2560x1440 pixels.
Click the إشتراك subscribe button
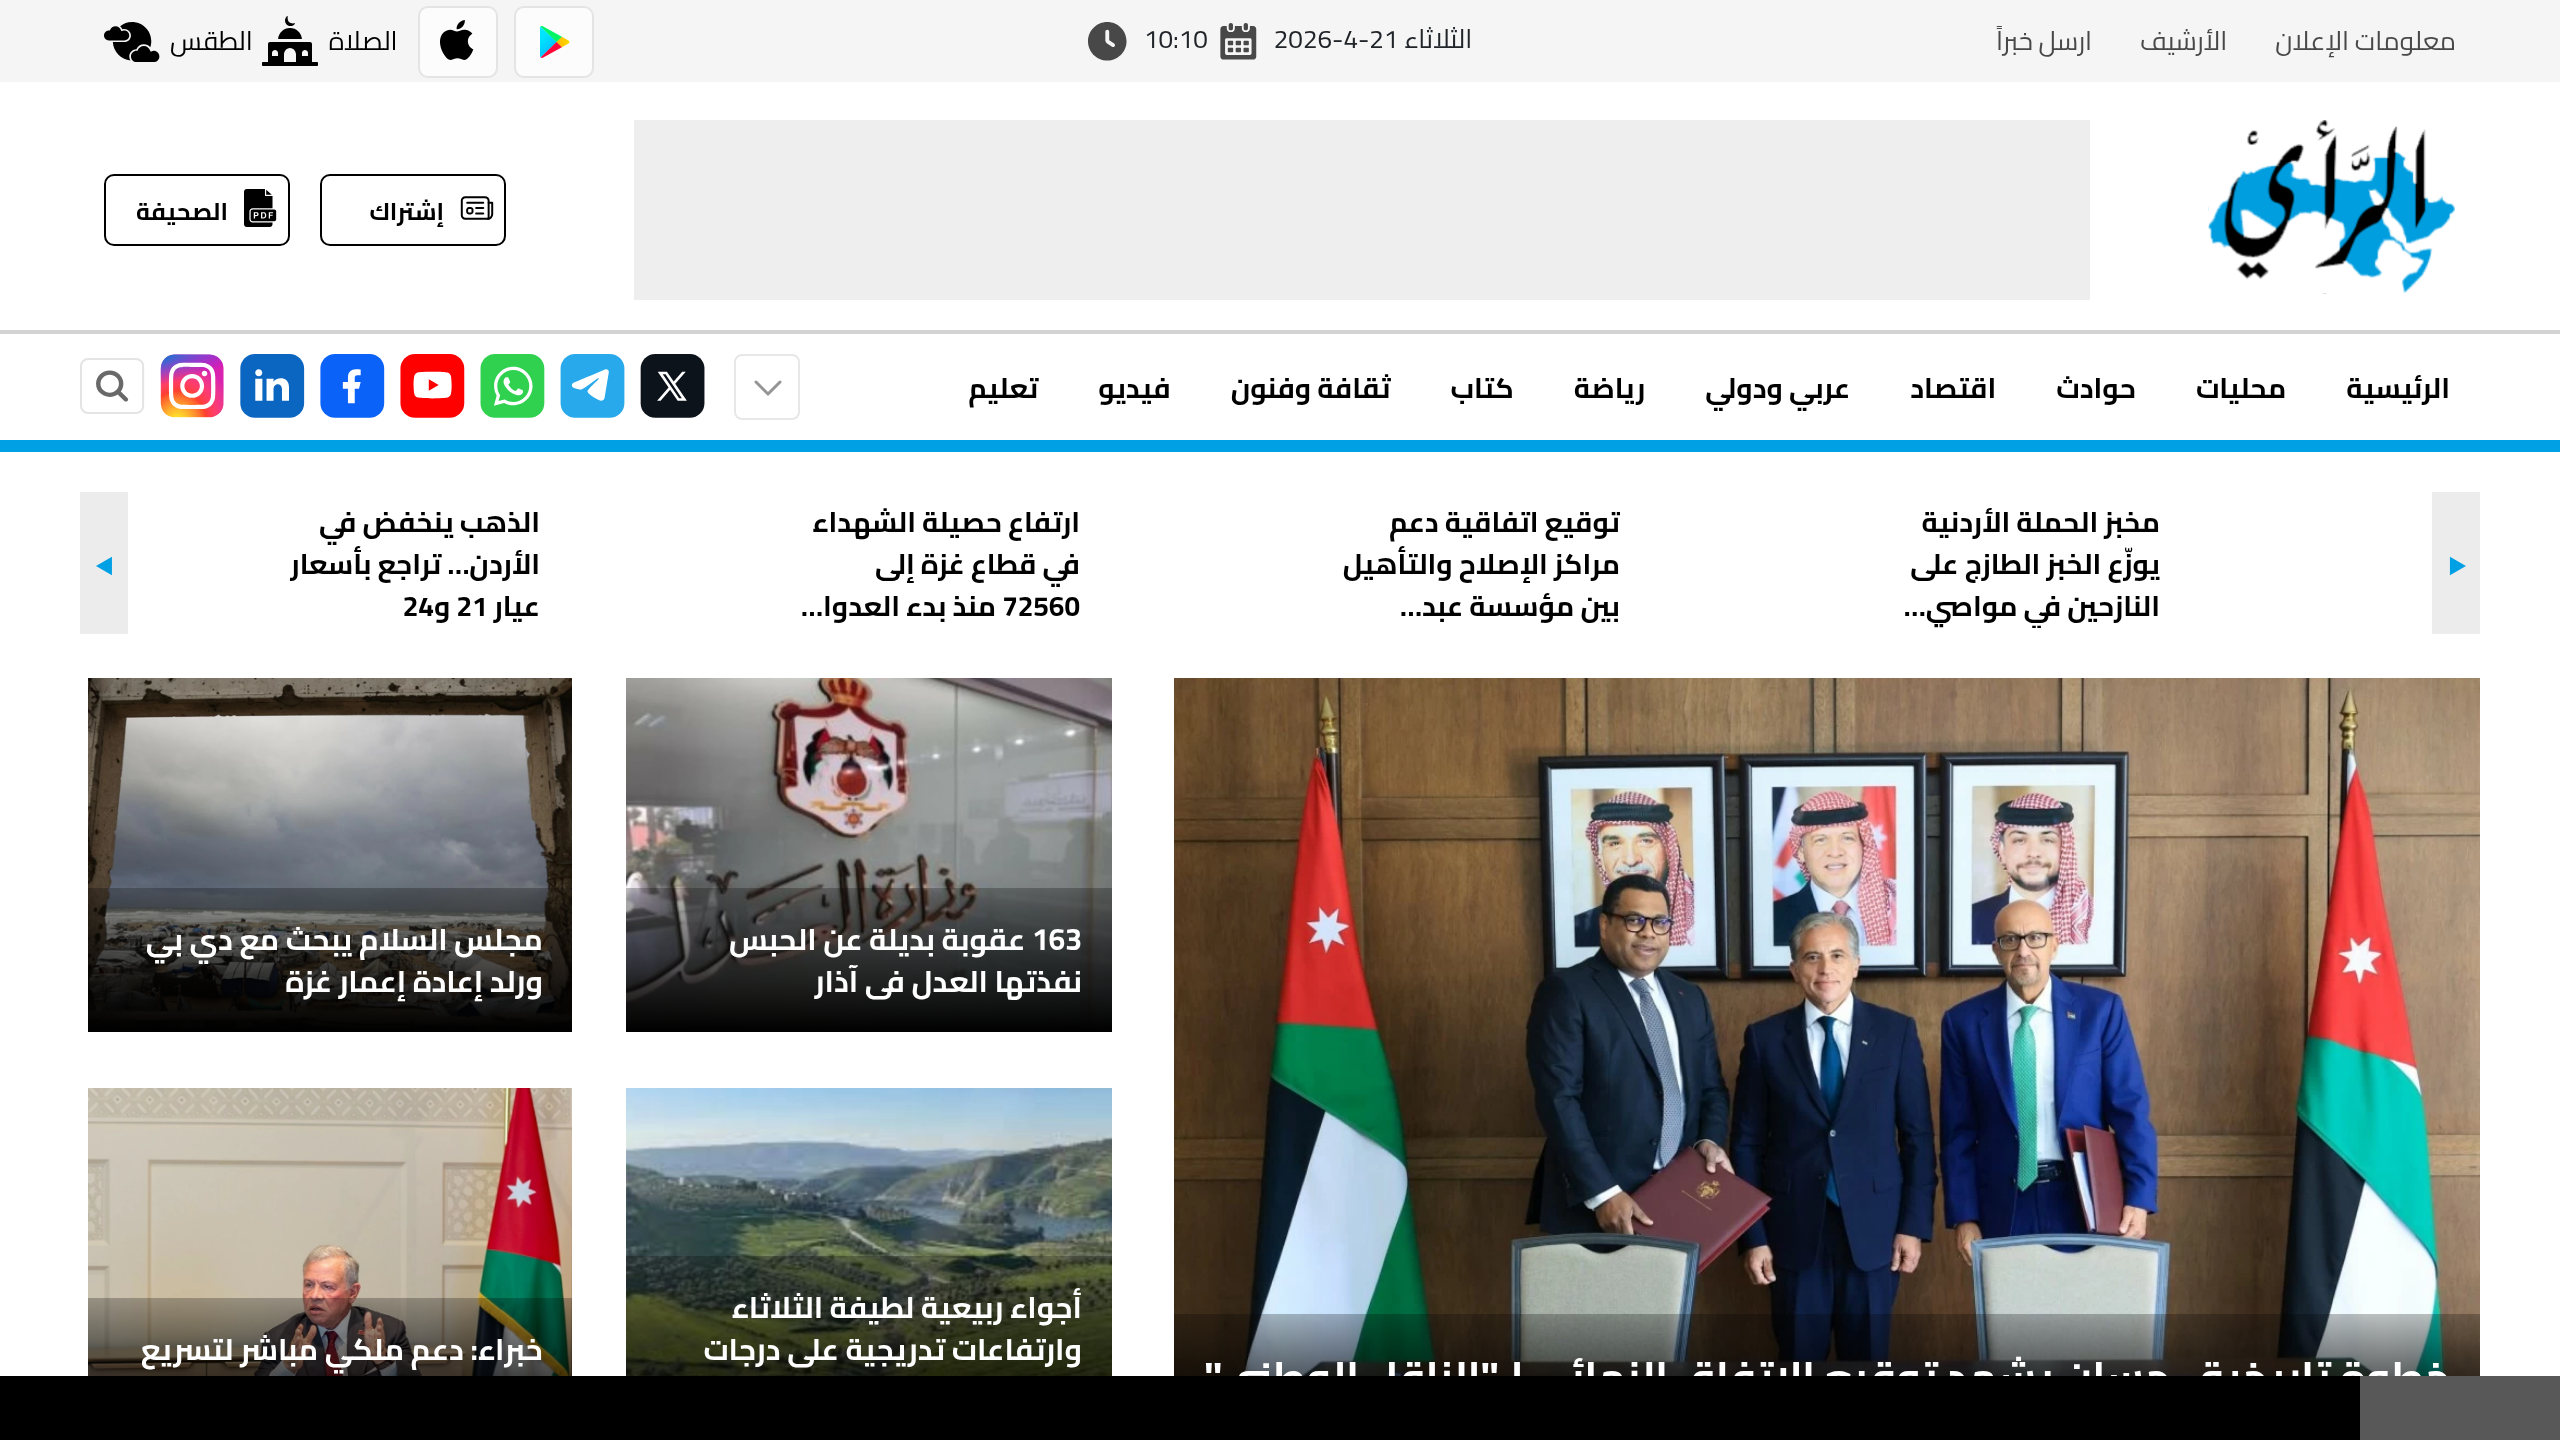(412, 210)
